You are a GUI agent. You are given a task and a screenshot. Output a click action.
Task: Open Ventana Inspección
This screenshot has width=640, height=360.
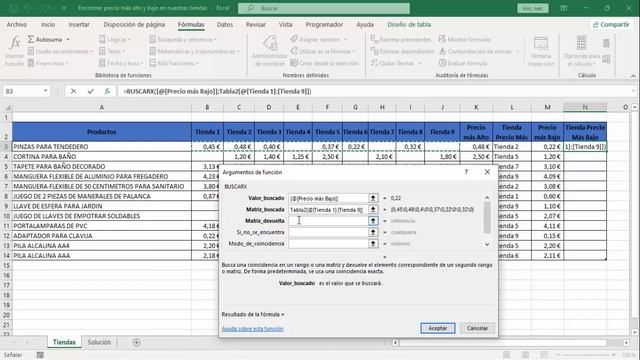point(541,51)
